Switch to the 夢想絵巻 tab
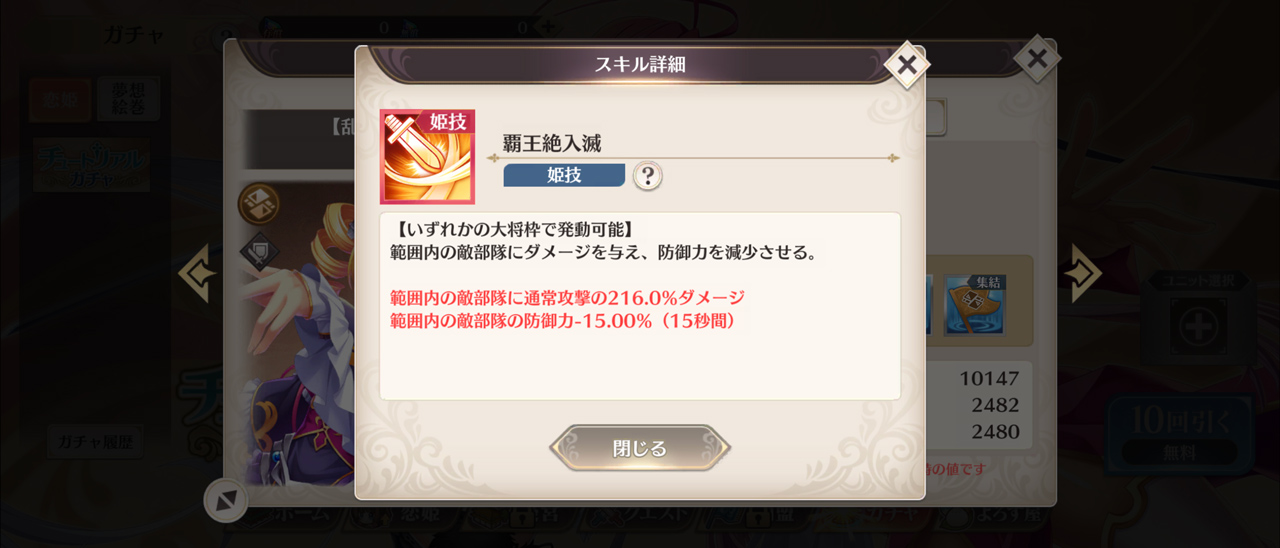 point(128,100)
